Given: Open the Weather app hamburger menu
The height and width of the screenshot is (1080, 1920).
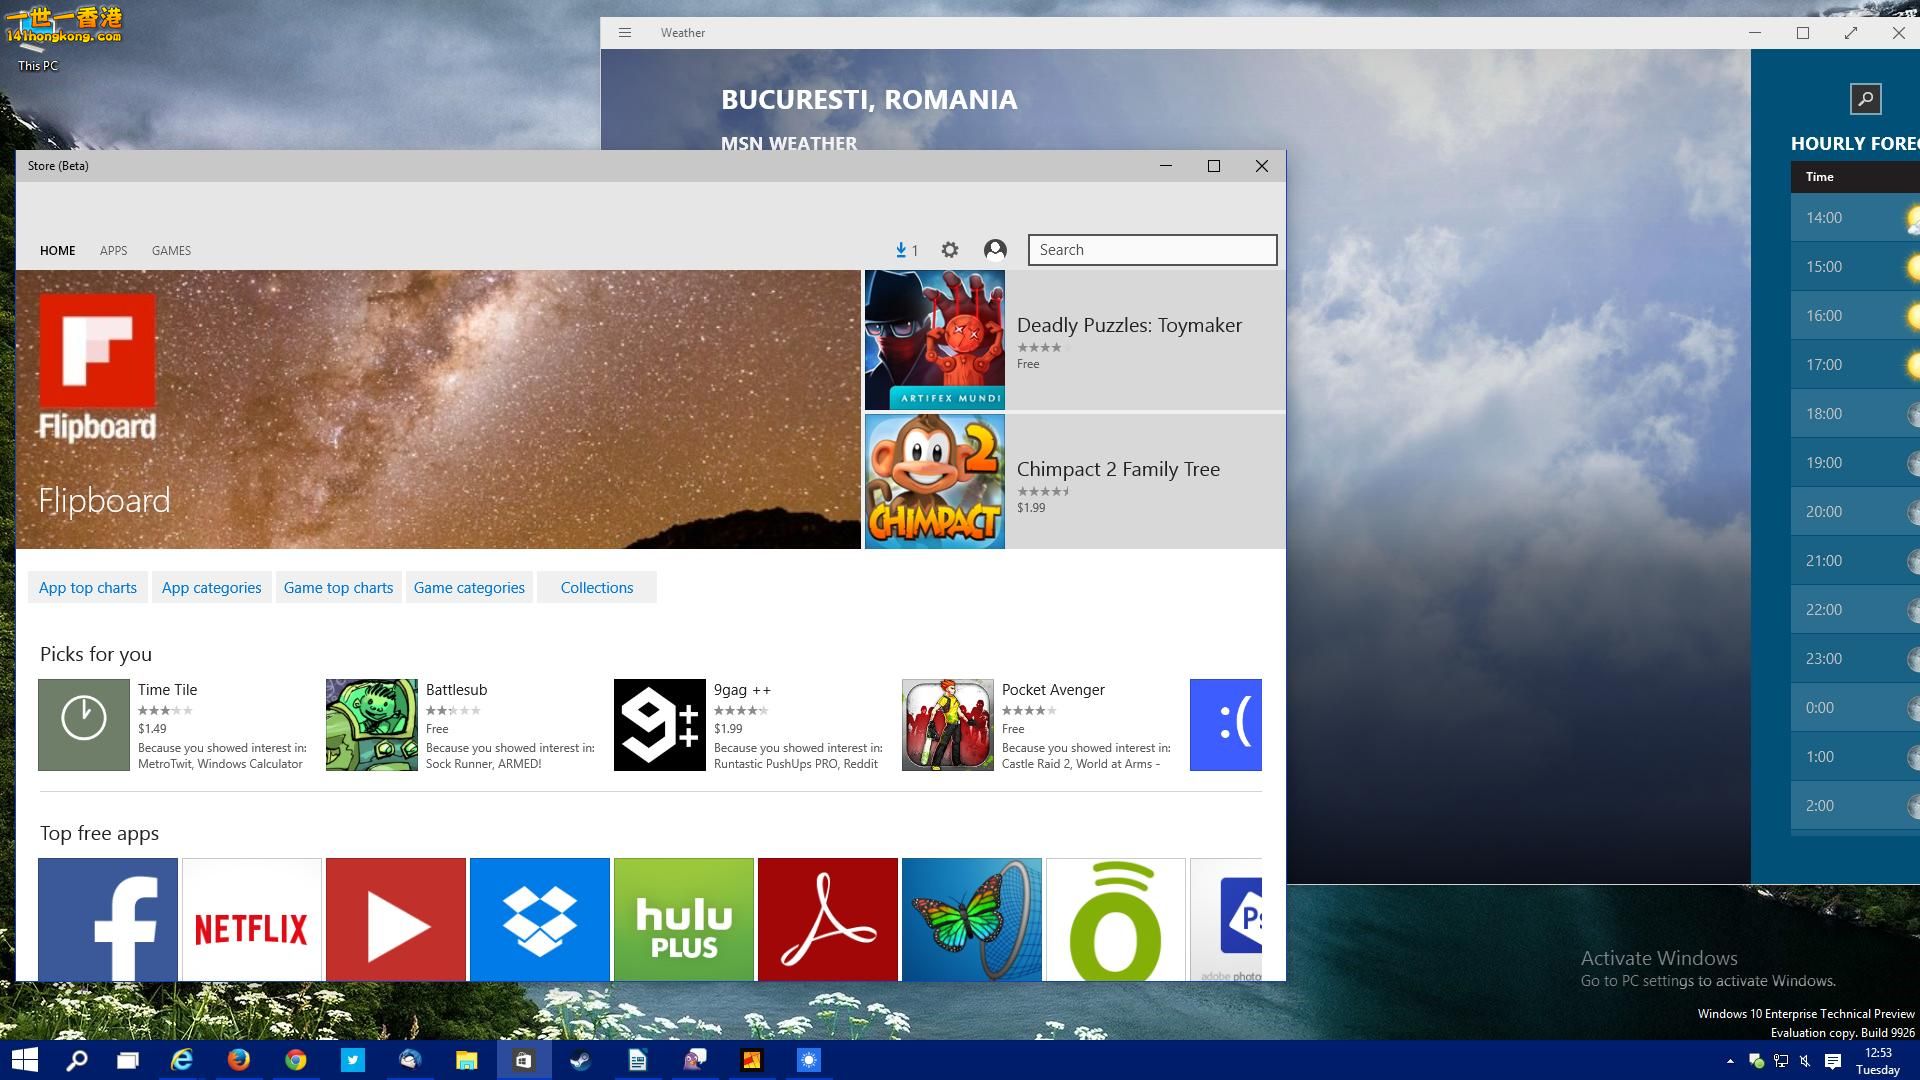Looking at the screenshot, I should (625, 33).
